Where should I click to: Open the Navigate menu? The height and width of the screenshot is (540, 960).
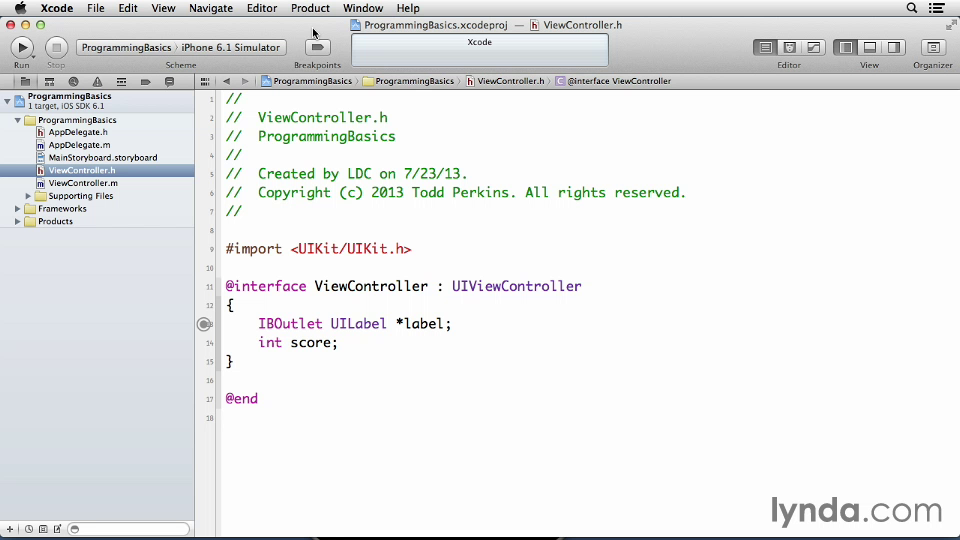click(x=211, y=8)
